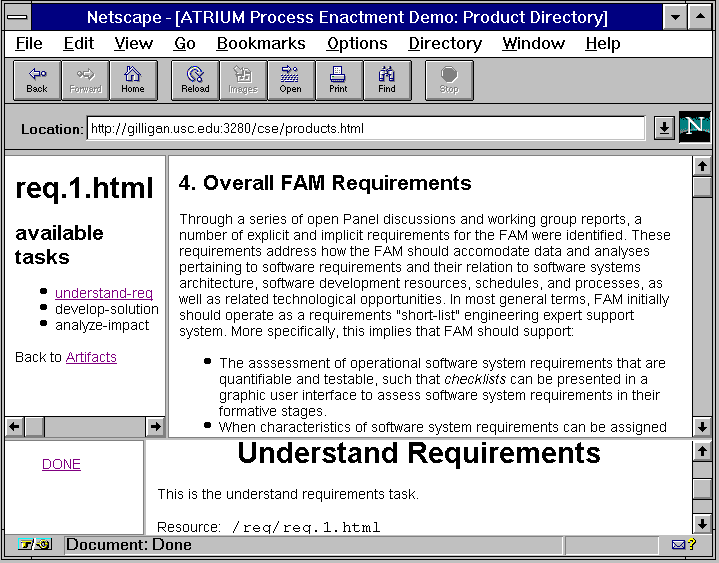719x563 pixels.
Task: Click the DONE link
Action: click(x=61, y=464)
